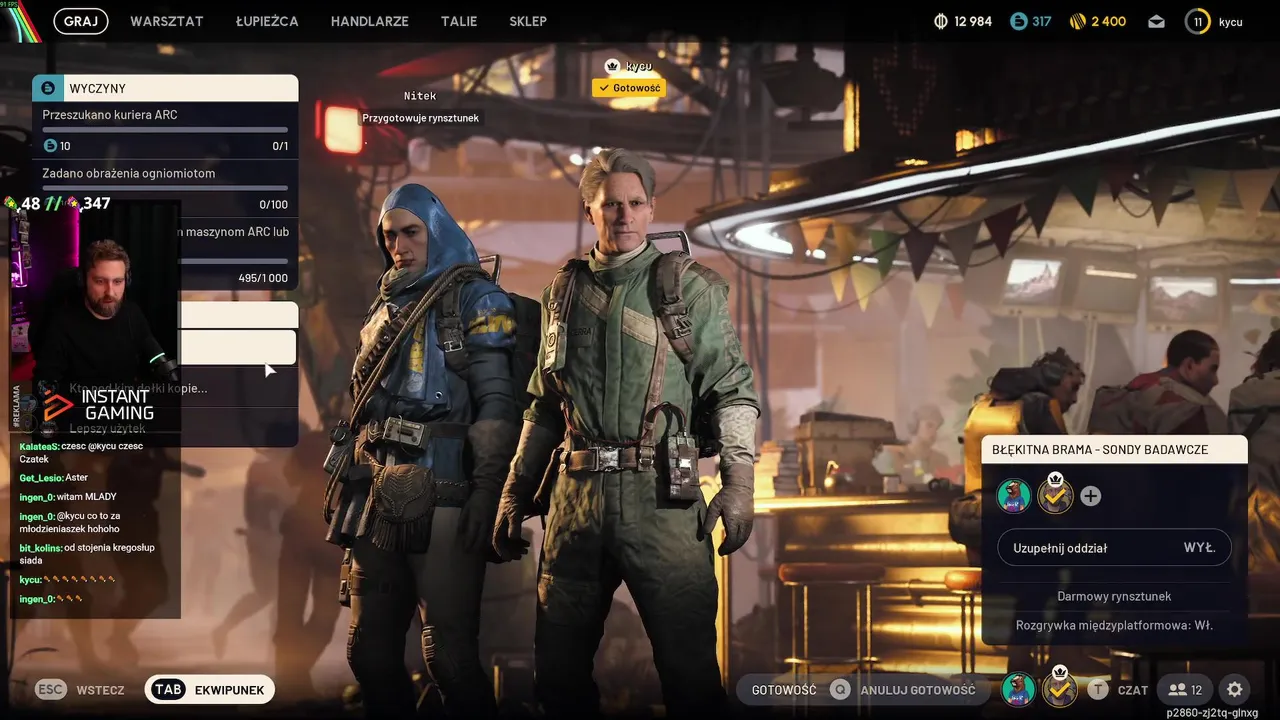Viewport: 1280px width, 720px height.
Task: Click the Przygotowuje rynsztunek status label
Action: tap(420, 118)
